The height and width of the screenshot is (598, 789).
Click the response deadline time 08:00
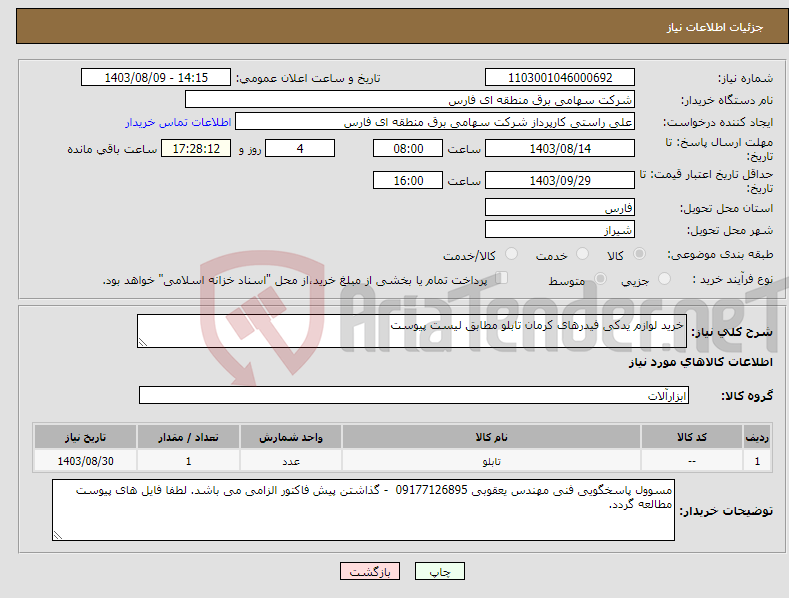click(408, 148)
